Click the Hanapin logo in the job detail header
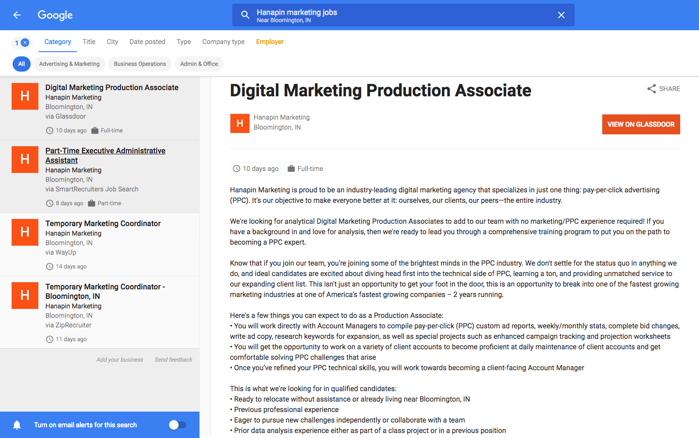The image size is (699, 438). (x=239, y=123)
